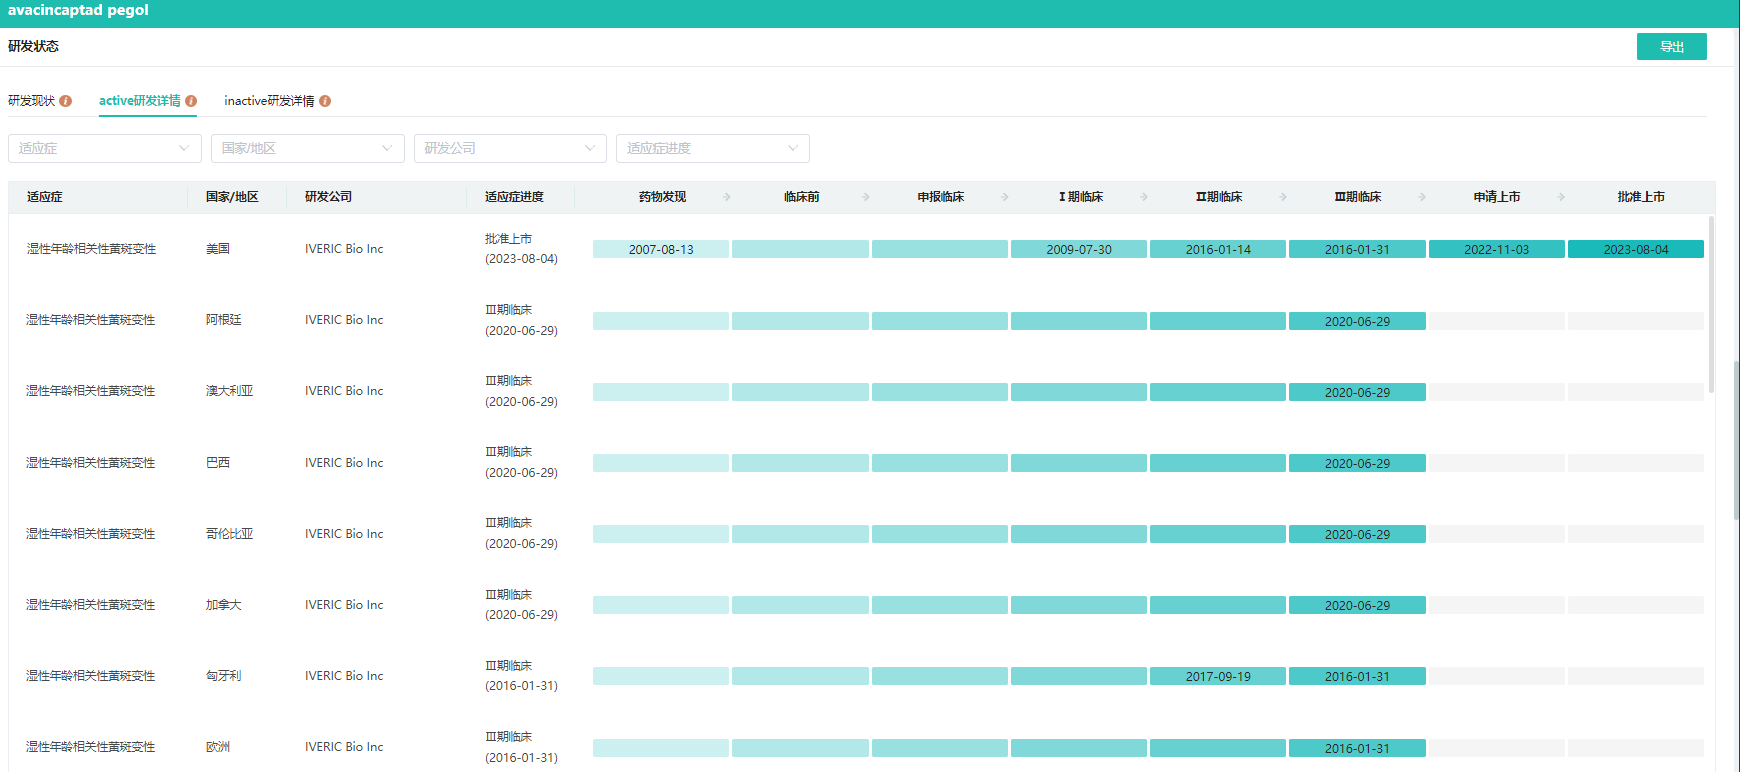Select the 2023-08-04 批准上市 progress bar
The image size is (1740, 772).
coord(1635,249)
